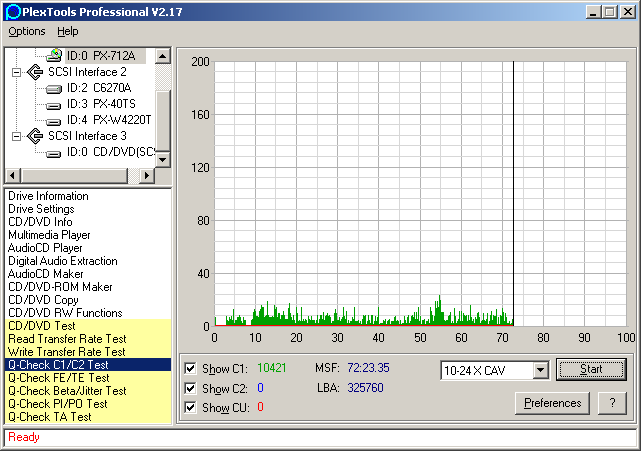
Task: Click the device tree vertical scrollbar thumb
Action: click(163, 121)
